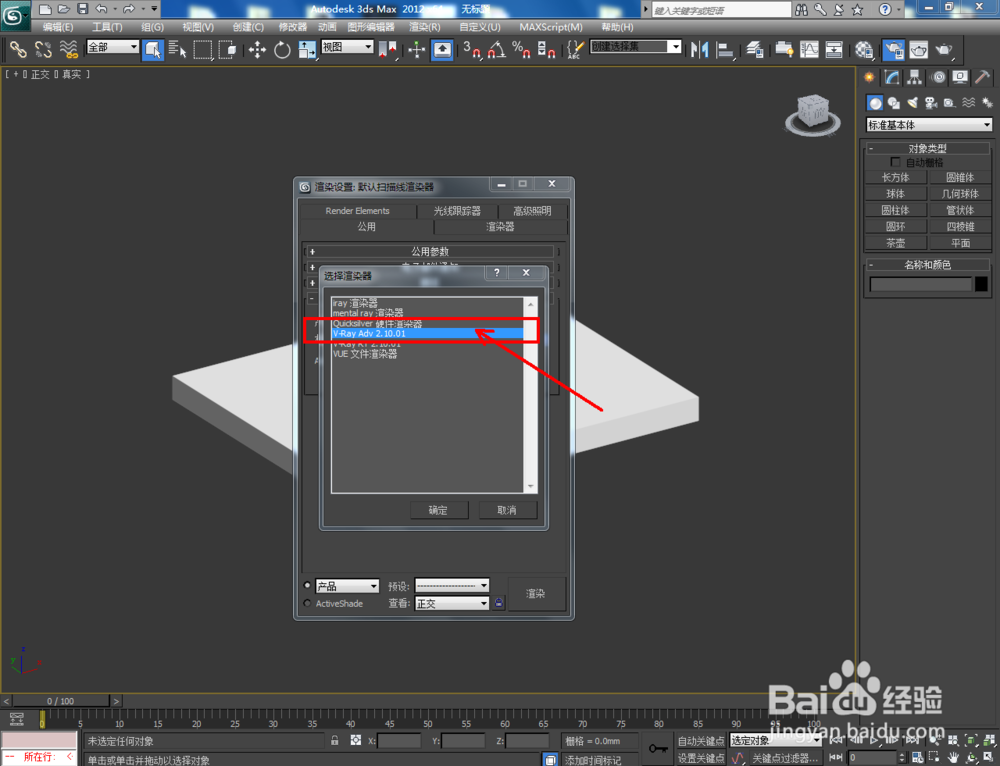
Task: Click the 渲染 render button
Action: 536,593
